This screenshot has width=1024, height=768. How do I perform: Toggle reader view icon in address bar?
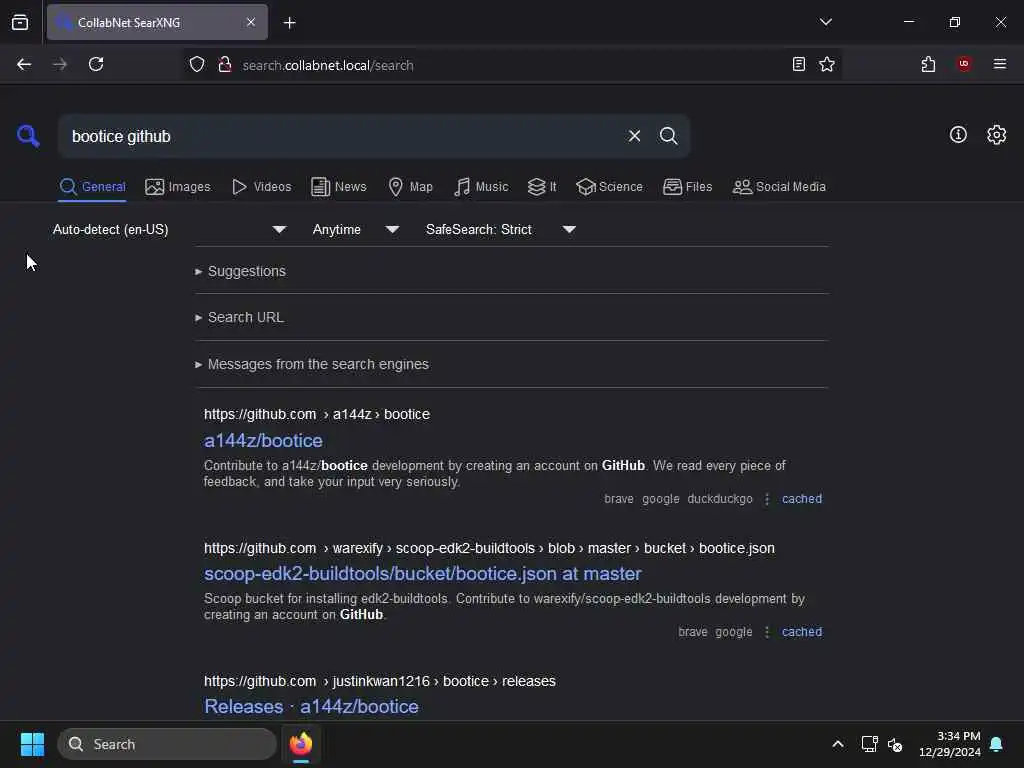pos(798,64)
